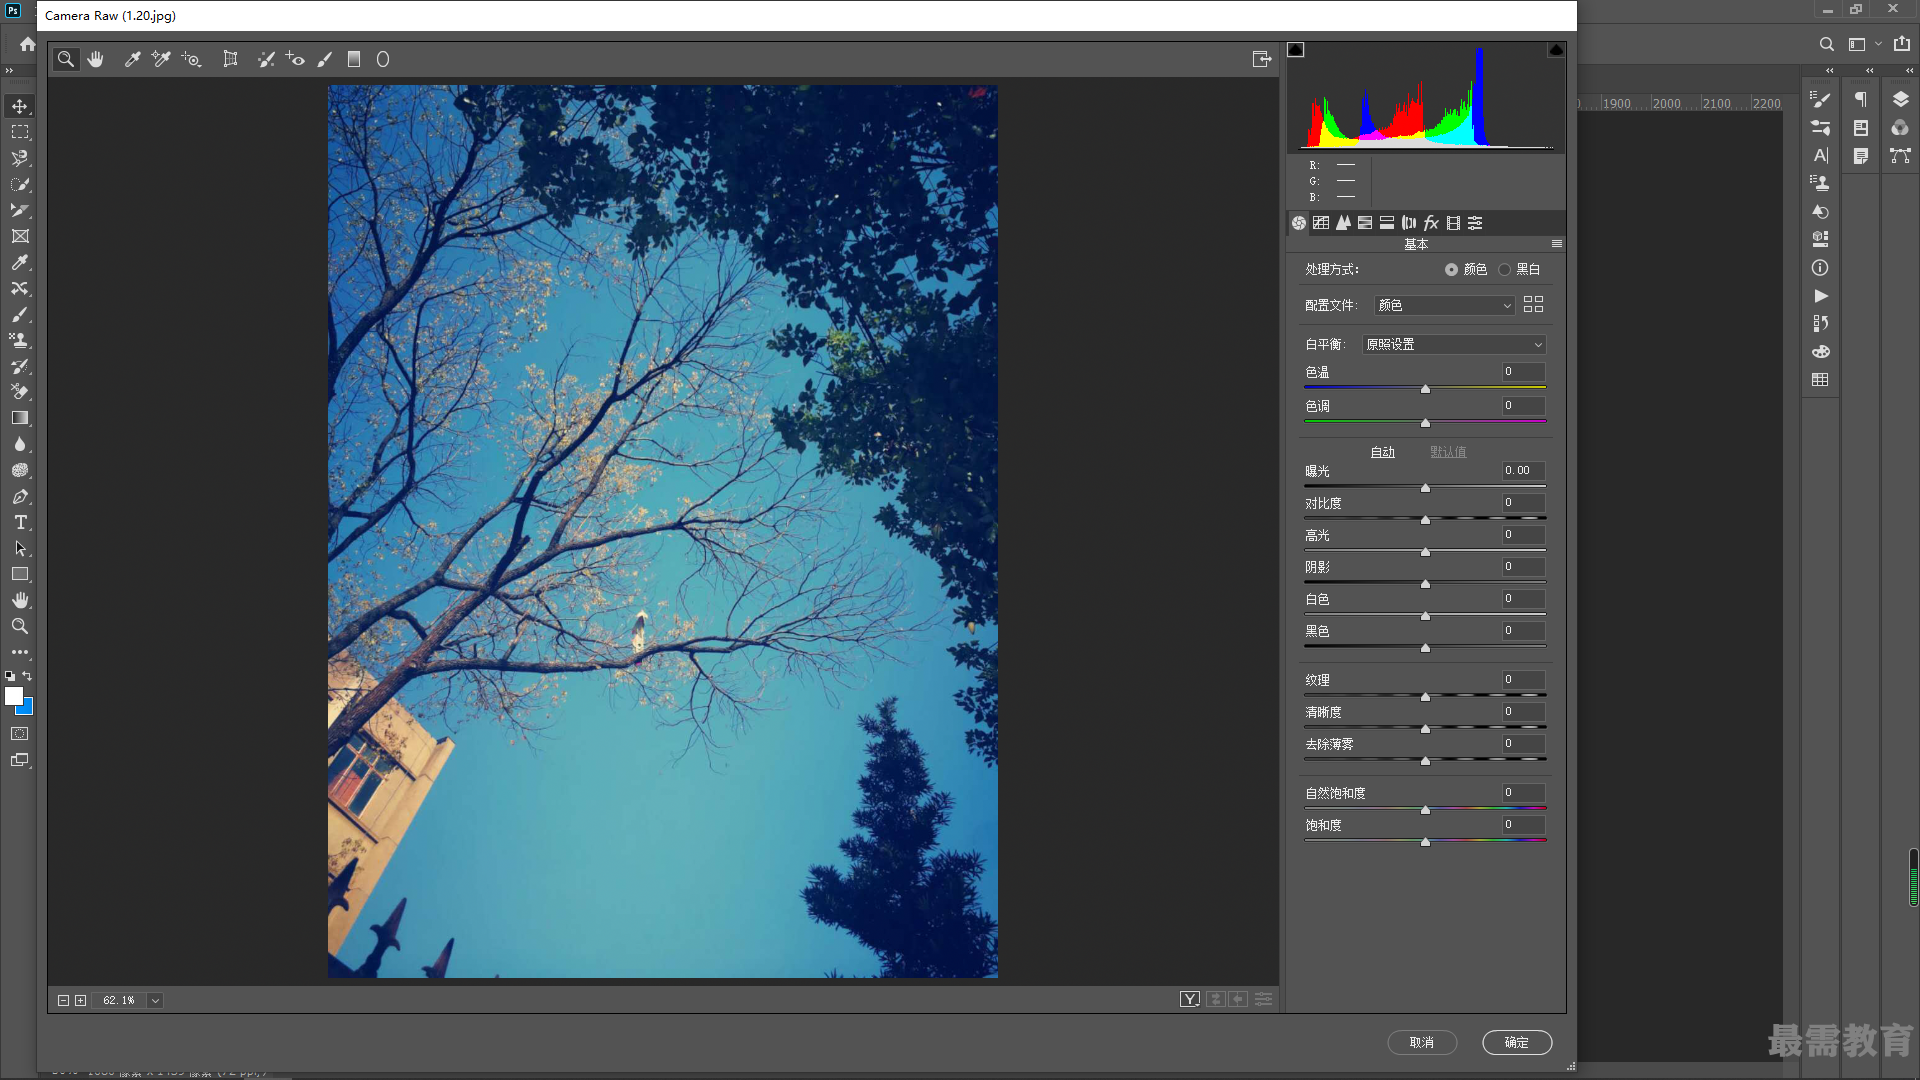
Task: Click the 曝光 exposure slider handle
Action: coord(1425,488)
